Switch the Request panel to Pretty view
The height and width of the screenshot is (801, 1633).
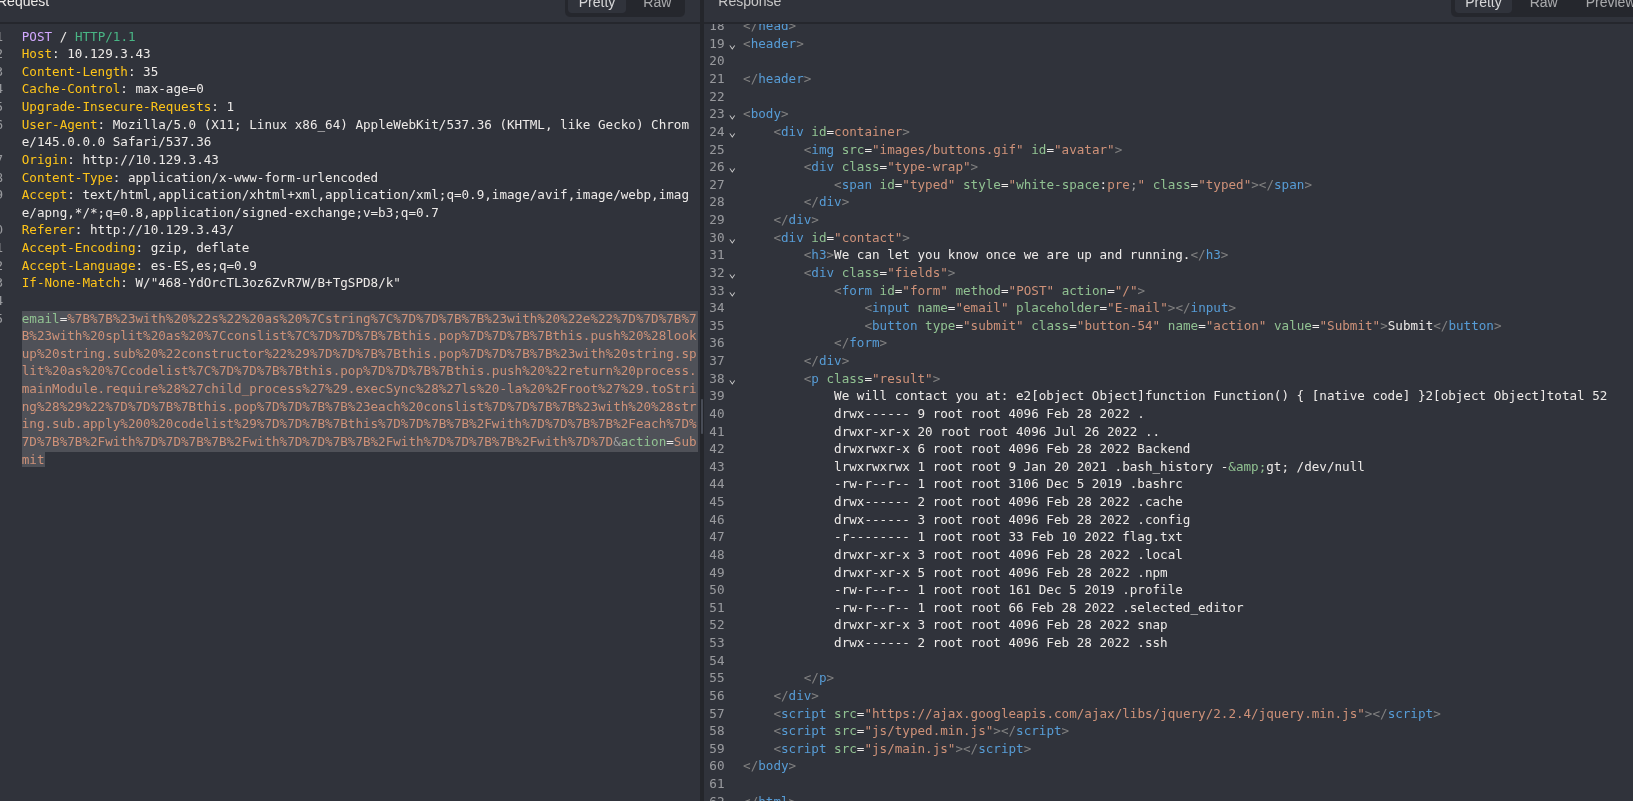click(597, 5)
